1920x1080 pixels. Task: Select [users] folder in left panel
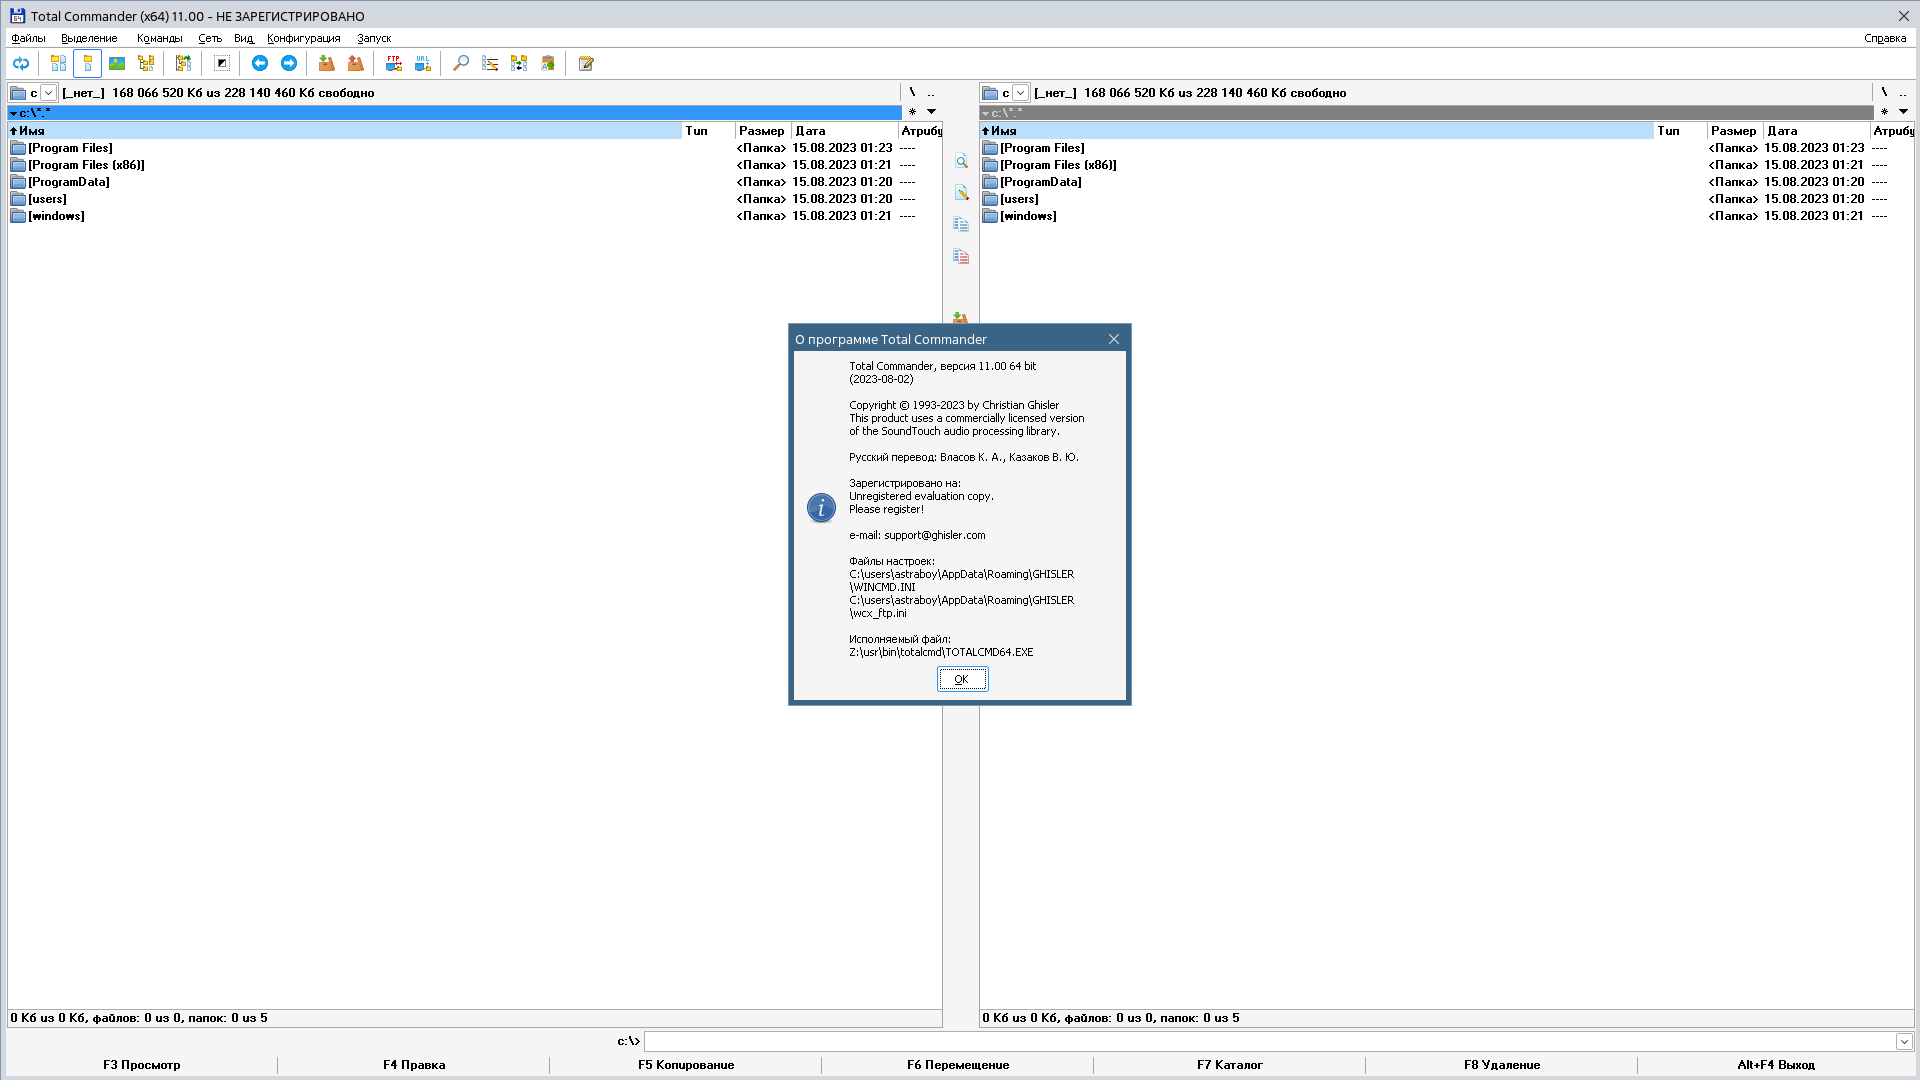click(x=47, y=199)
